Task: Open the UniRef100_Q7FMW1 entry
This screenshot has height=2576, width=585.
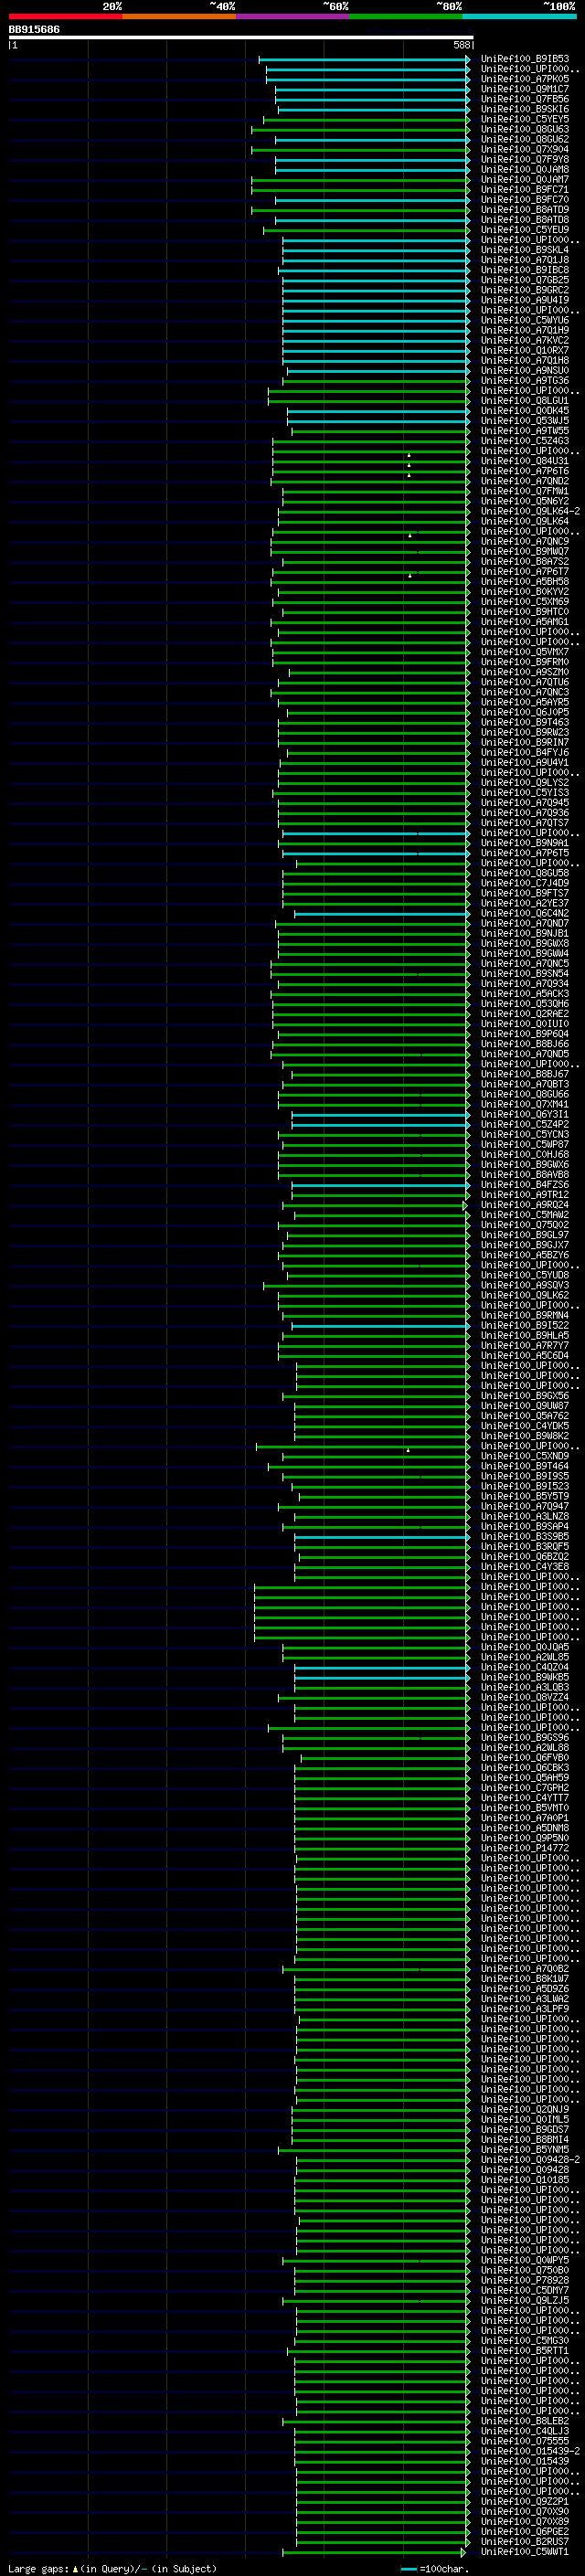Action: pyautogui.click(x=525, y=491)
